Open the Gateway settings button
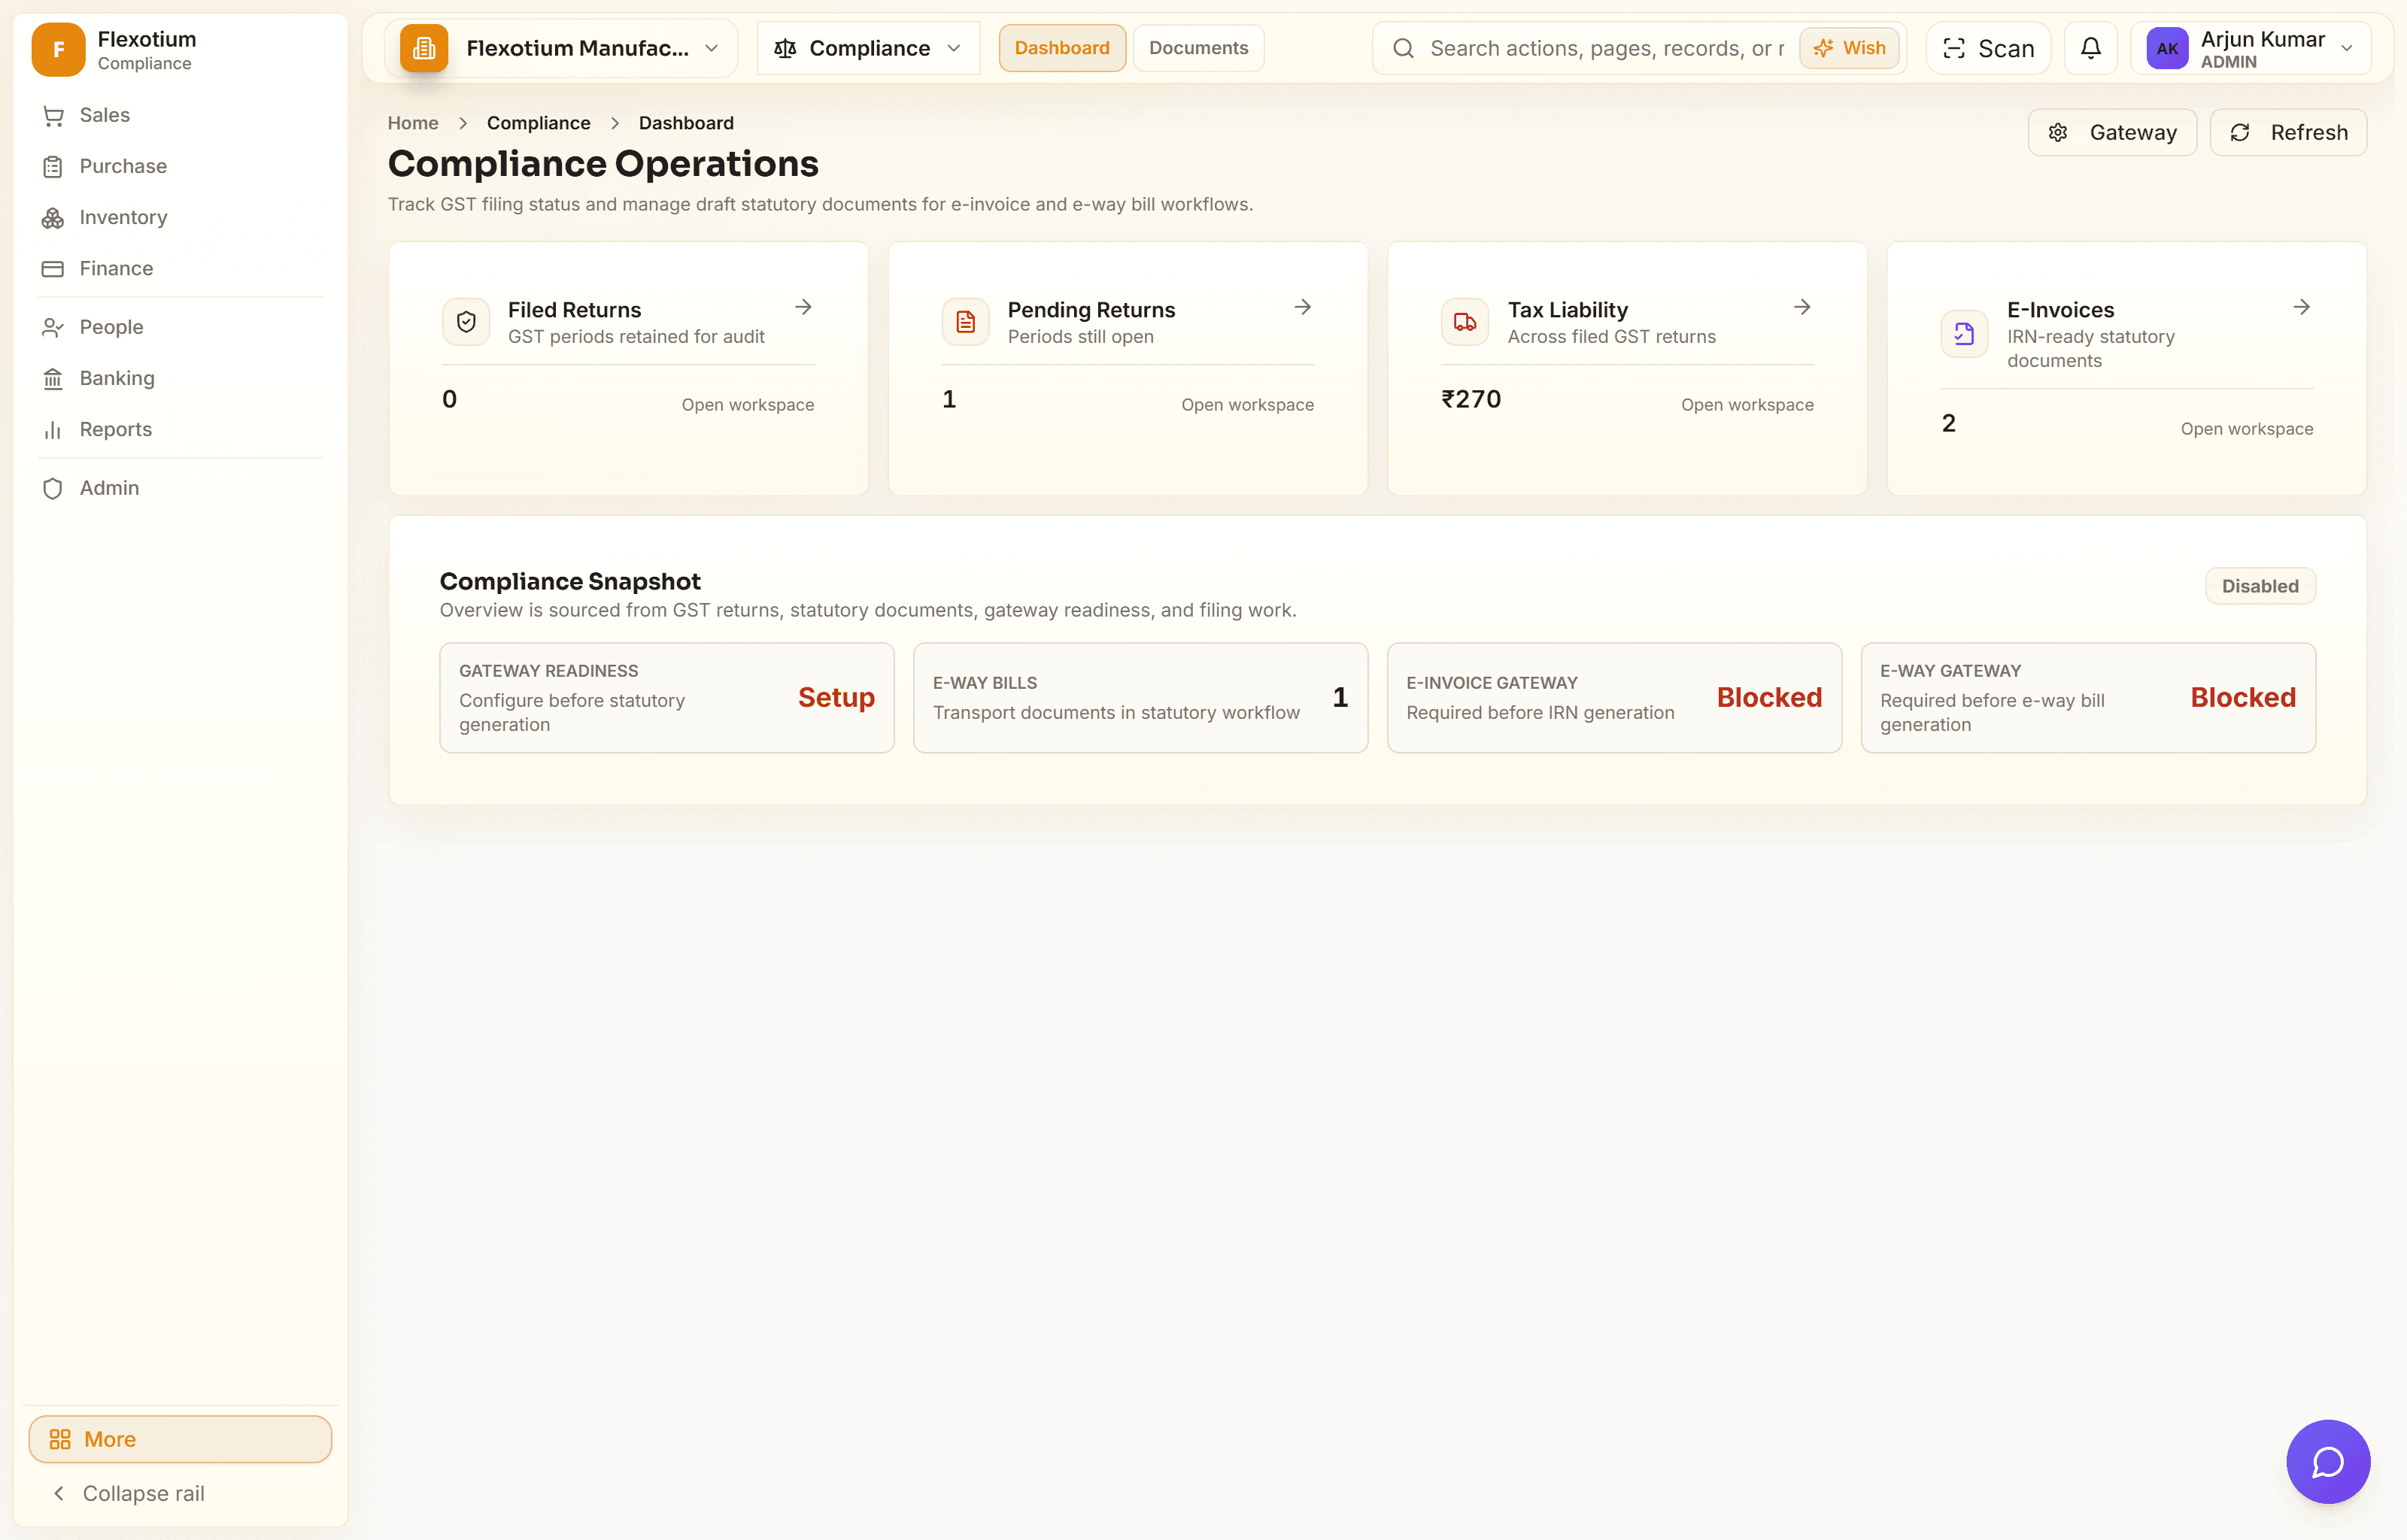The width and height of the screenshot is (2407, 1540). 2112,133
